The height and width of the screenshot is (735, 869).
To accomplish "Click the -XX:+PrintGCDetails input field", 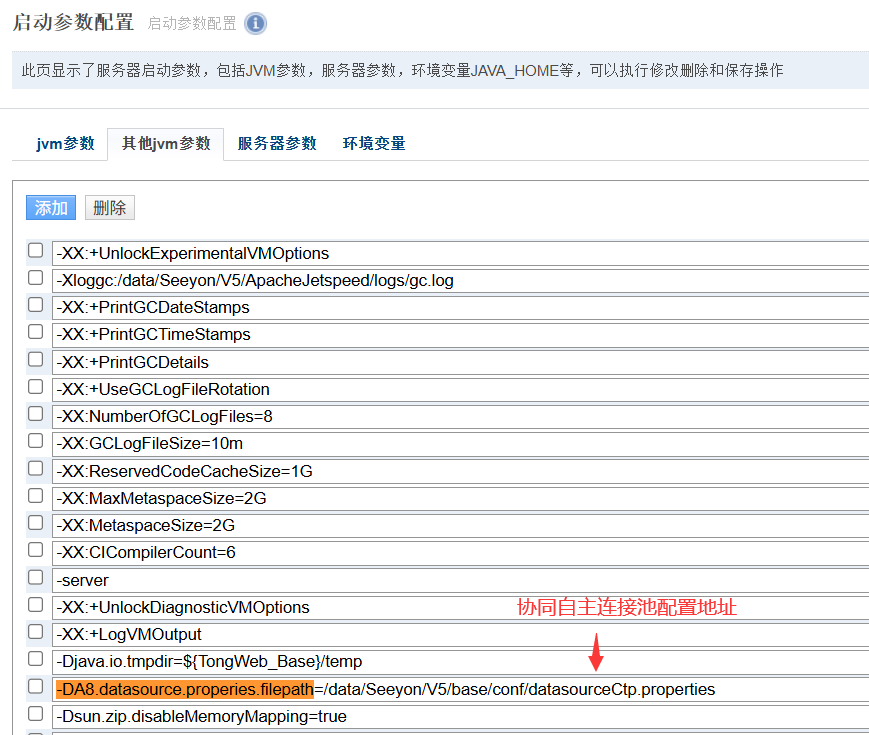I will pyautogui.click(x=461, y=363).
